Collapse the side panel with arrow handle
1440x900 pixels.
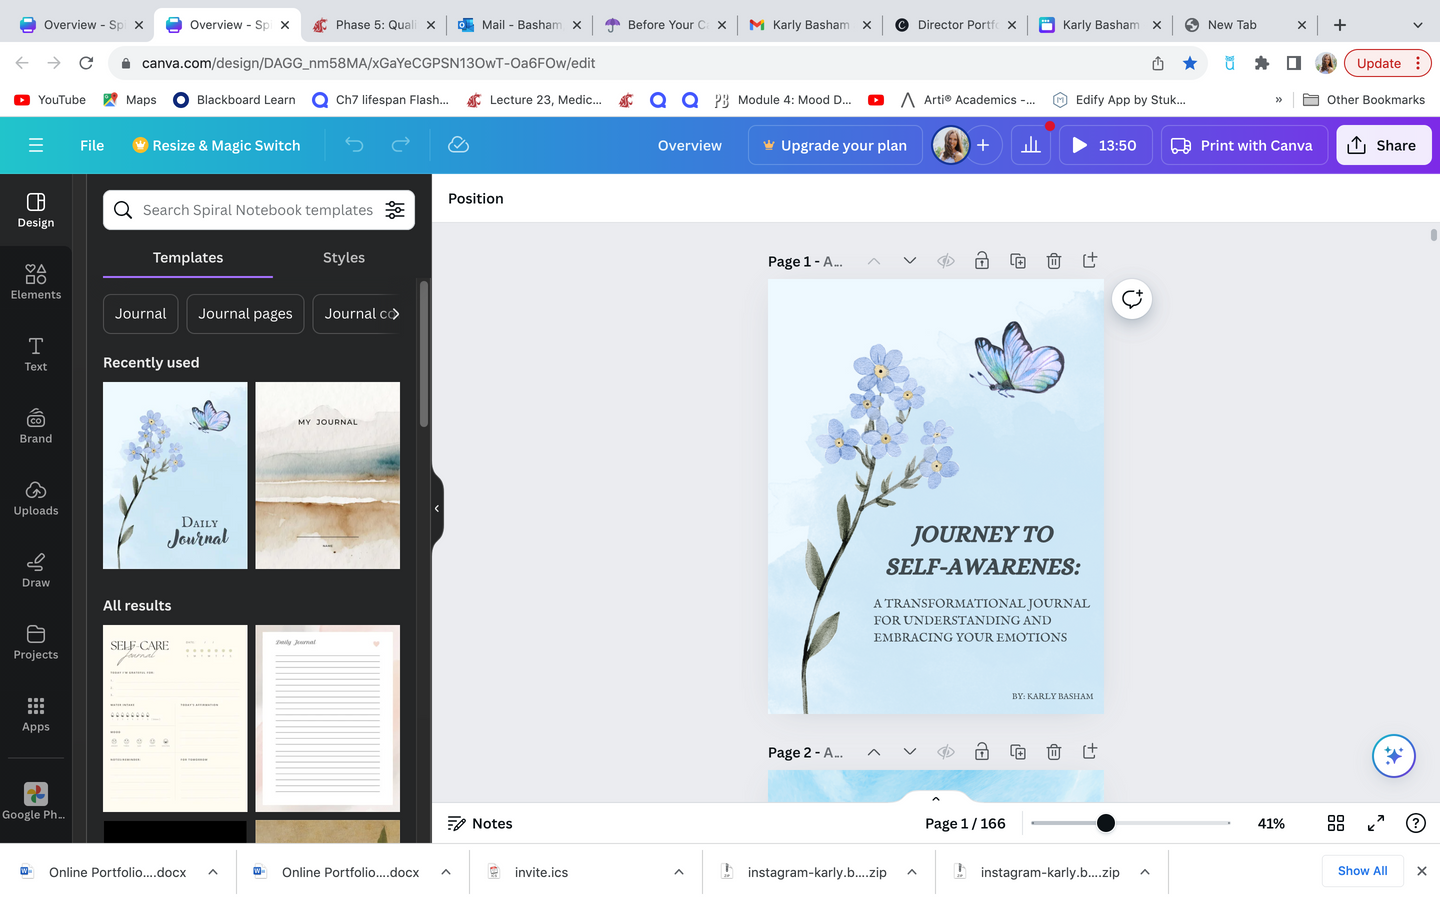(437, 509)
